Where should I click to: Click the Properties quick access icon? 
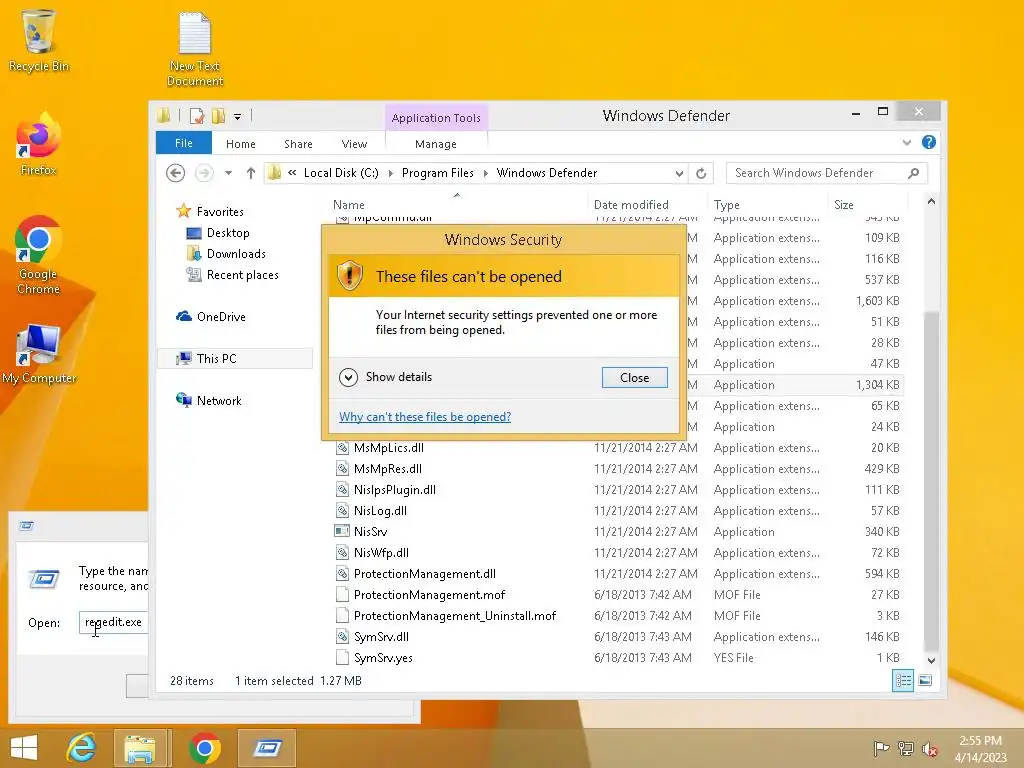[196, 116]
